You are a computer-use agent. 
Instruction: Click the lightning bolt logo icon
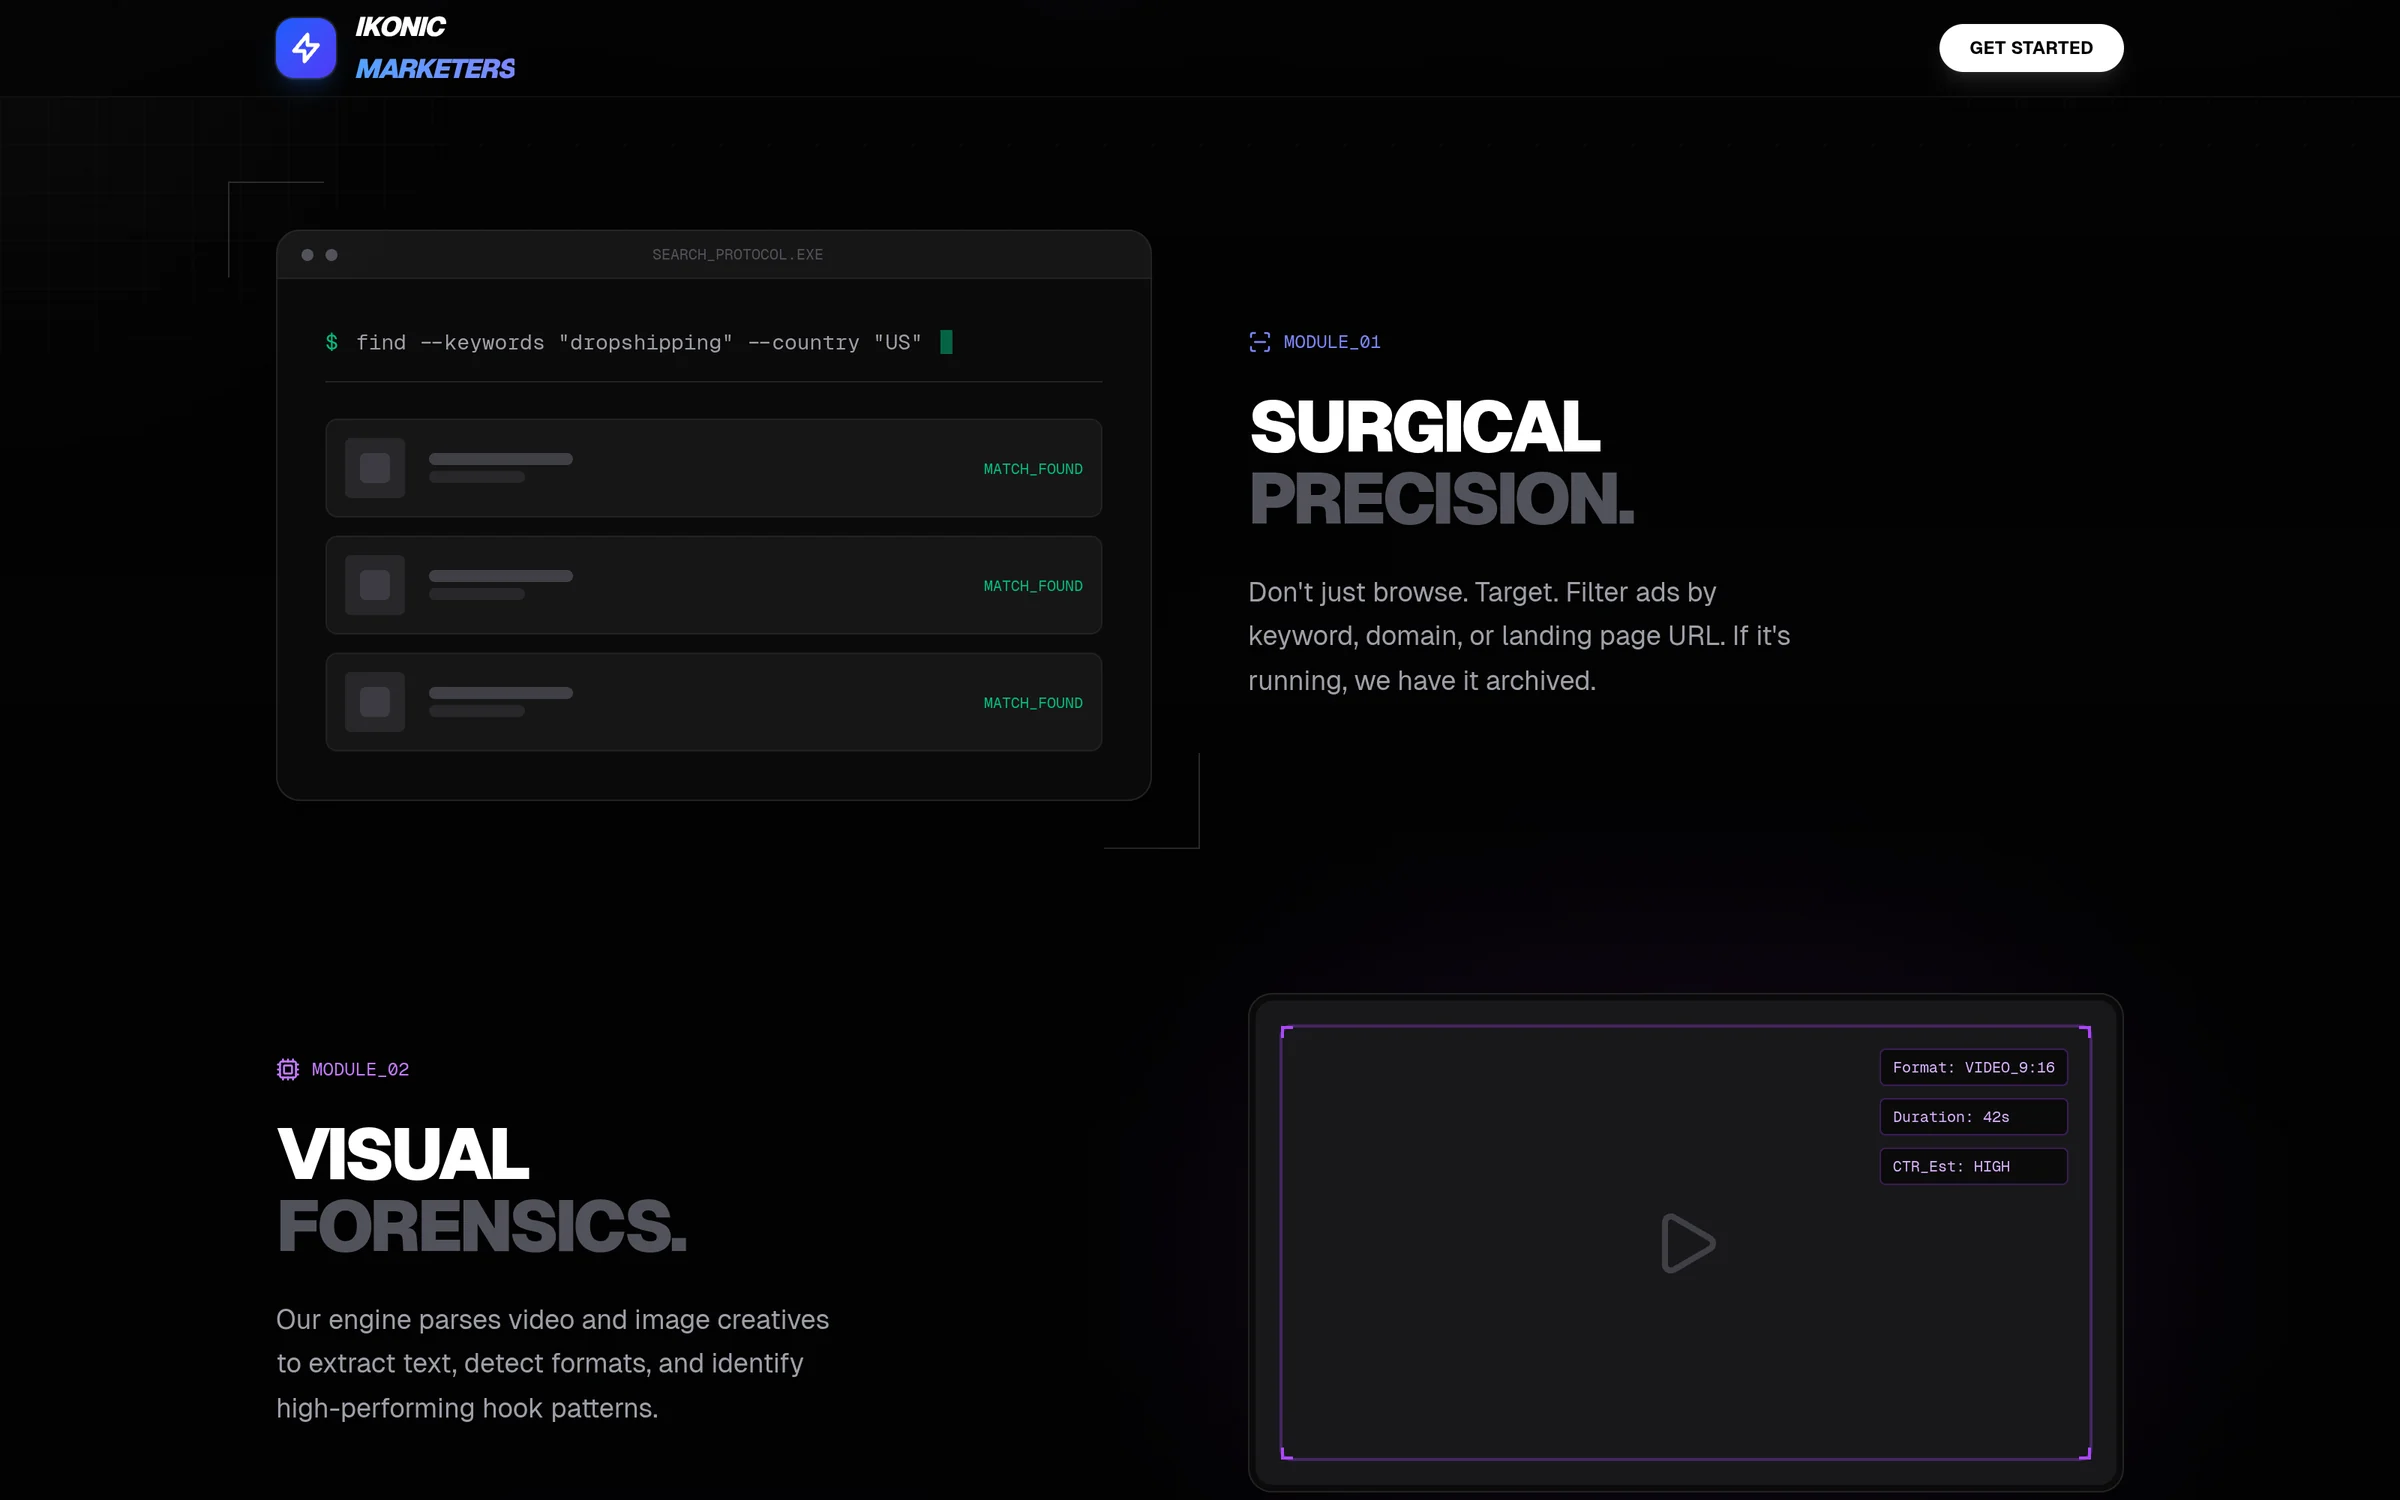[x=306, y=48]
